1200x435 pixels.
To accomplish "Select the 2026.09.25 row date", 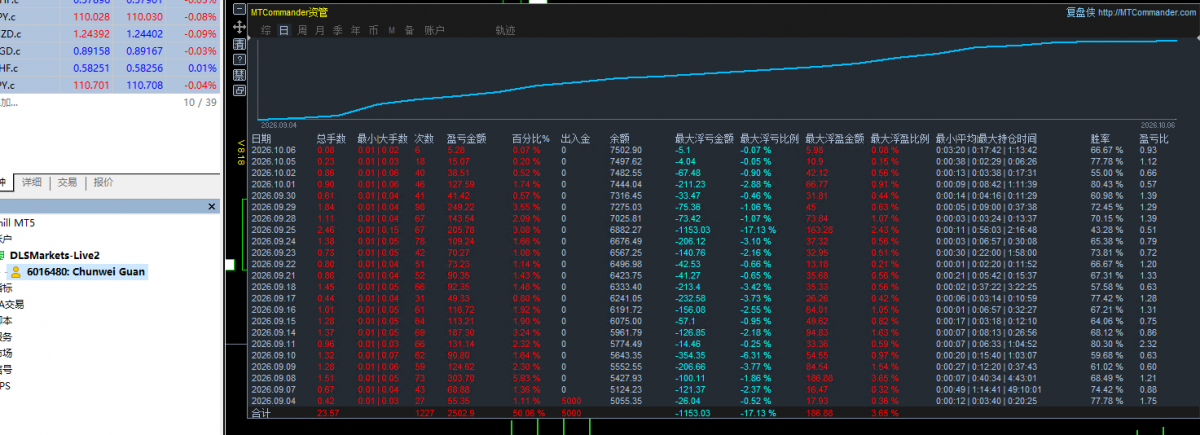I will point(274,228).
